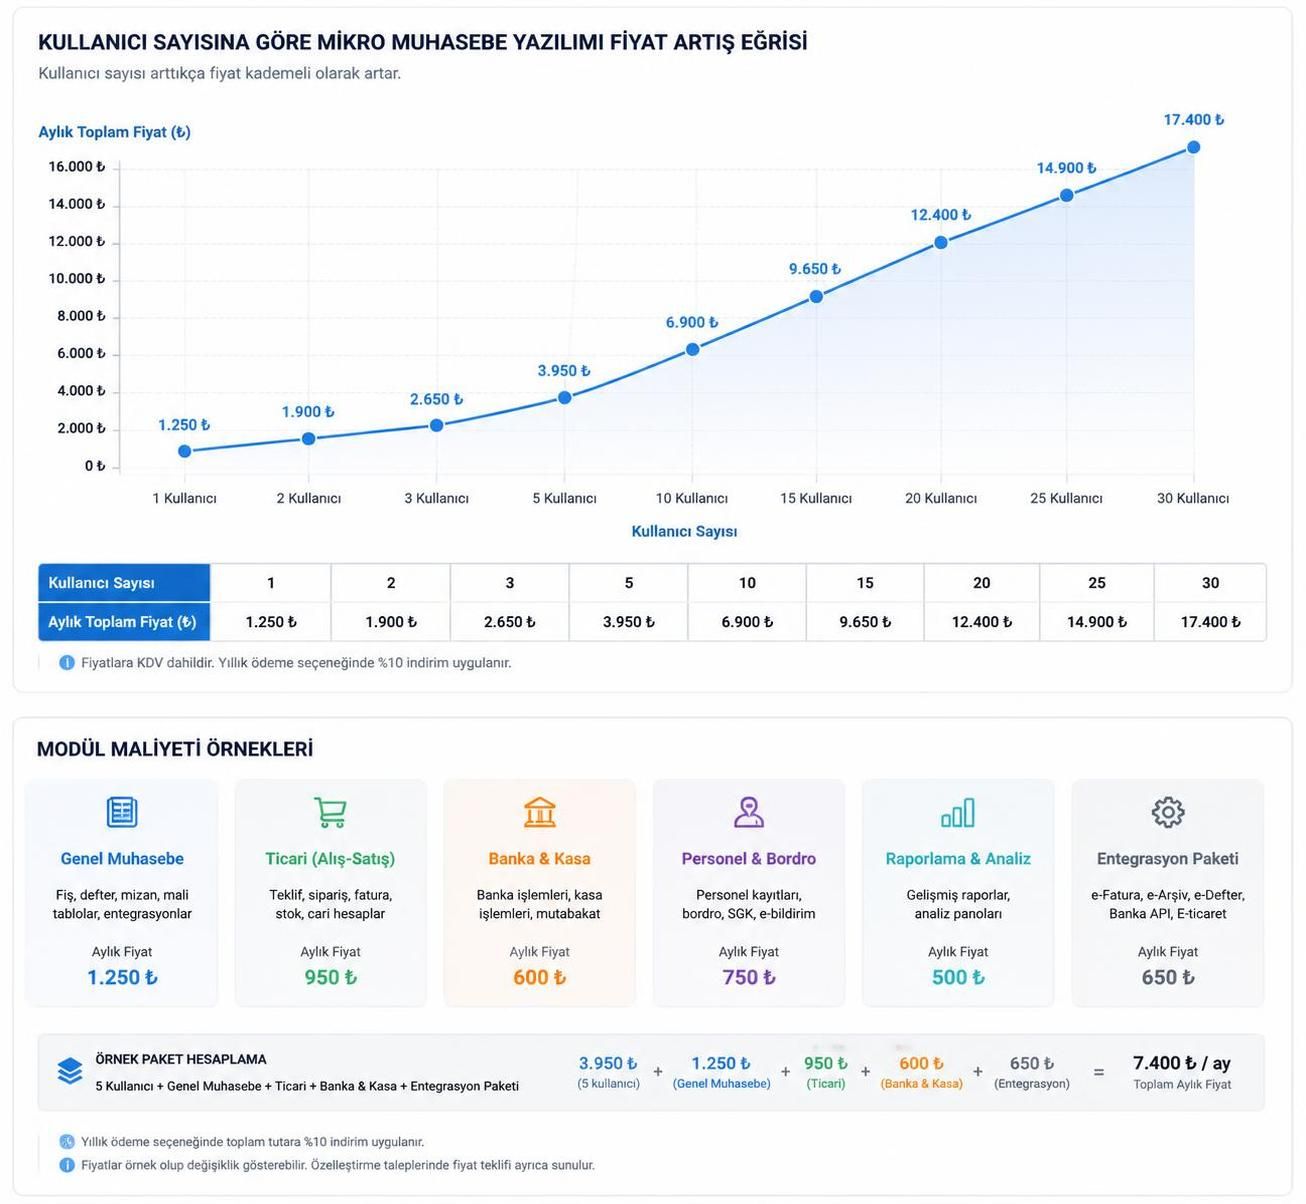1306x1204 pixels.
Task: Select the Raporlama & Analiz card title
Action: (x=958, y=859)
